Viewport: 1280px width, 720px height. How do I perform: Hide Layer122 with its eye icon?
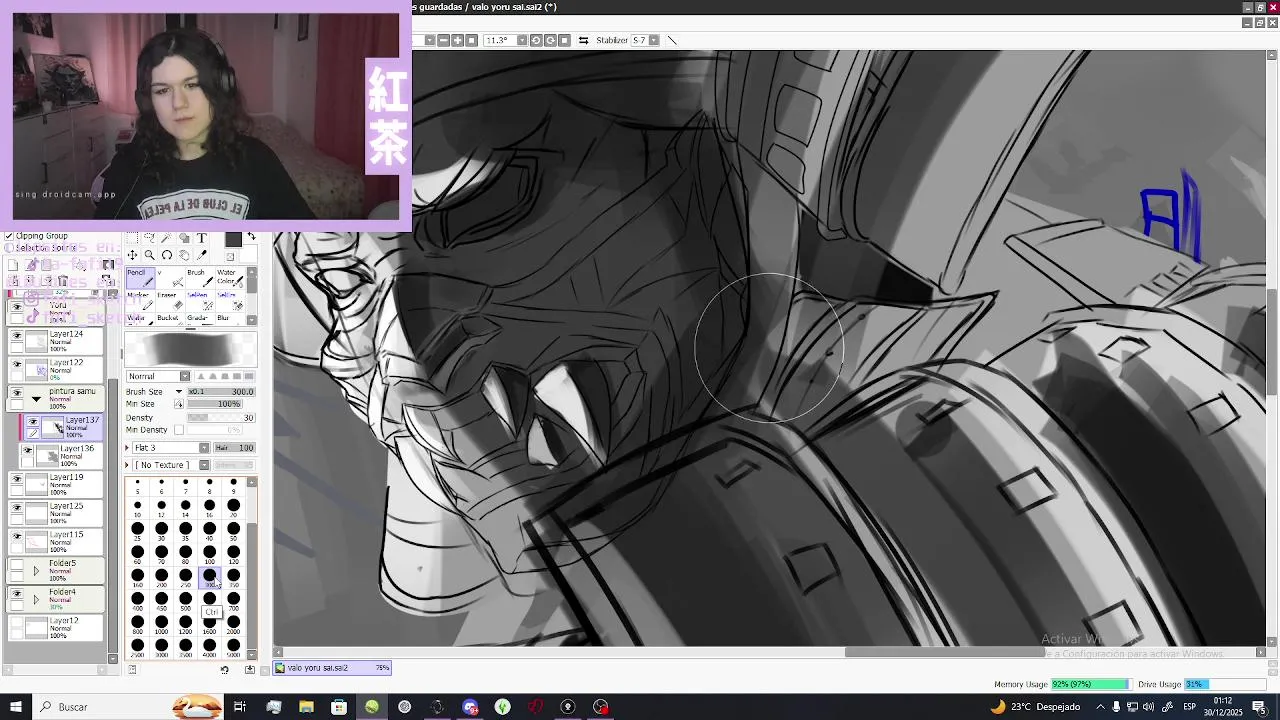tap(16, 366)
